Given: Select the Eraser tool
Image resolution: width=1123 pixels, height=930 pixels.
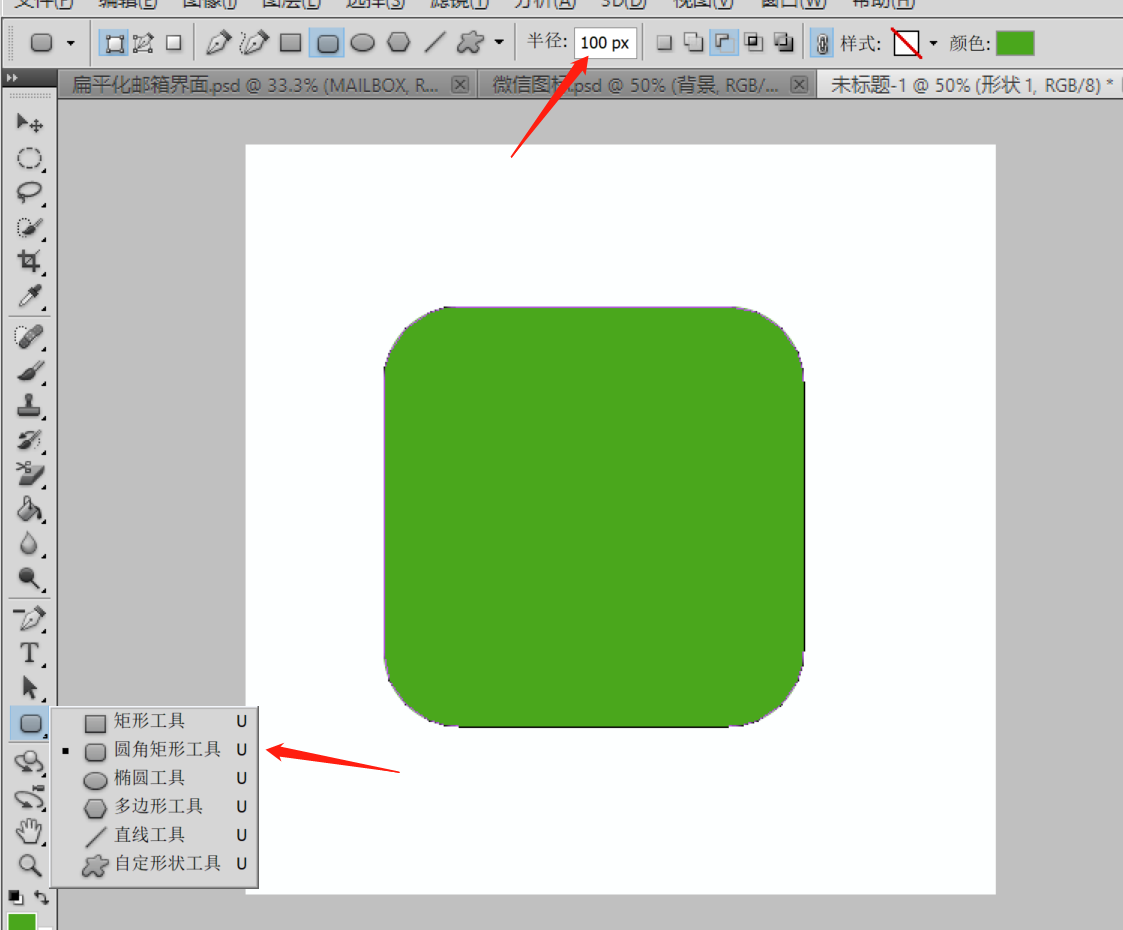Looking at the screenshot, I should pyautogui.click(x=29, y=475).
